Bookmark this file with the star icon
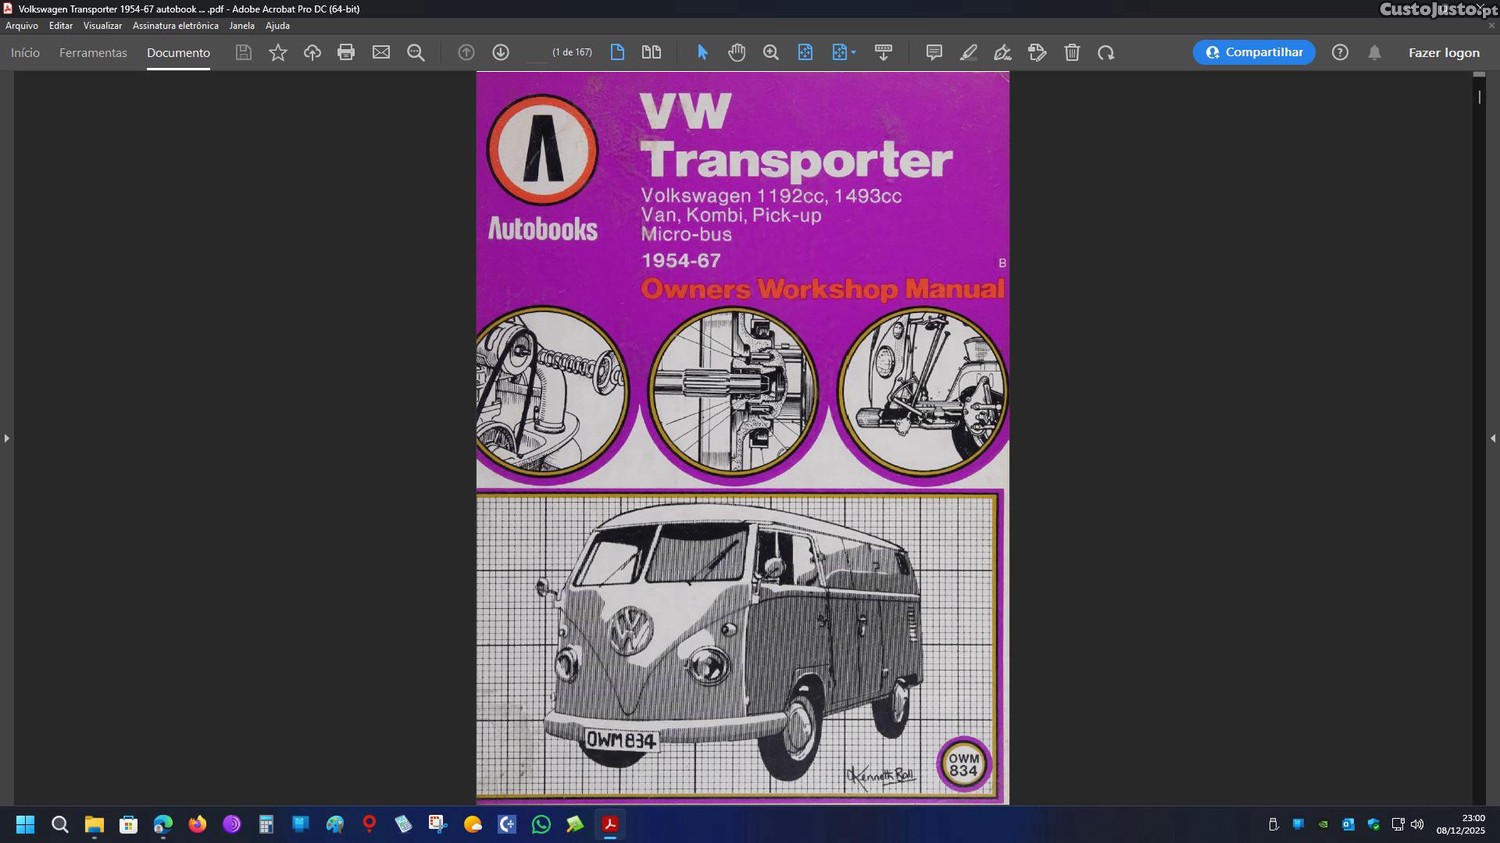 tap(278, 53)
